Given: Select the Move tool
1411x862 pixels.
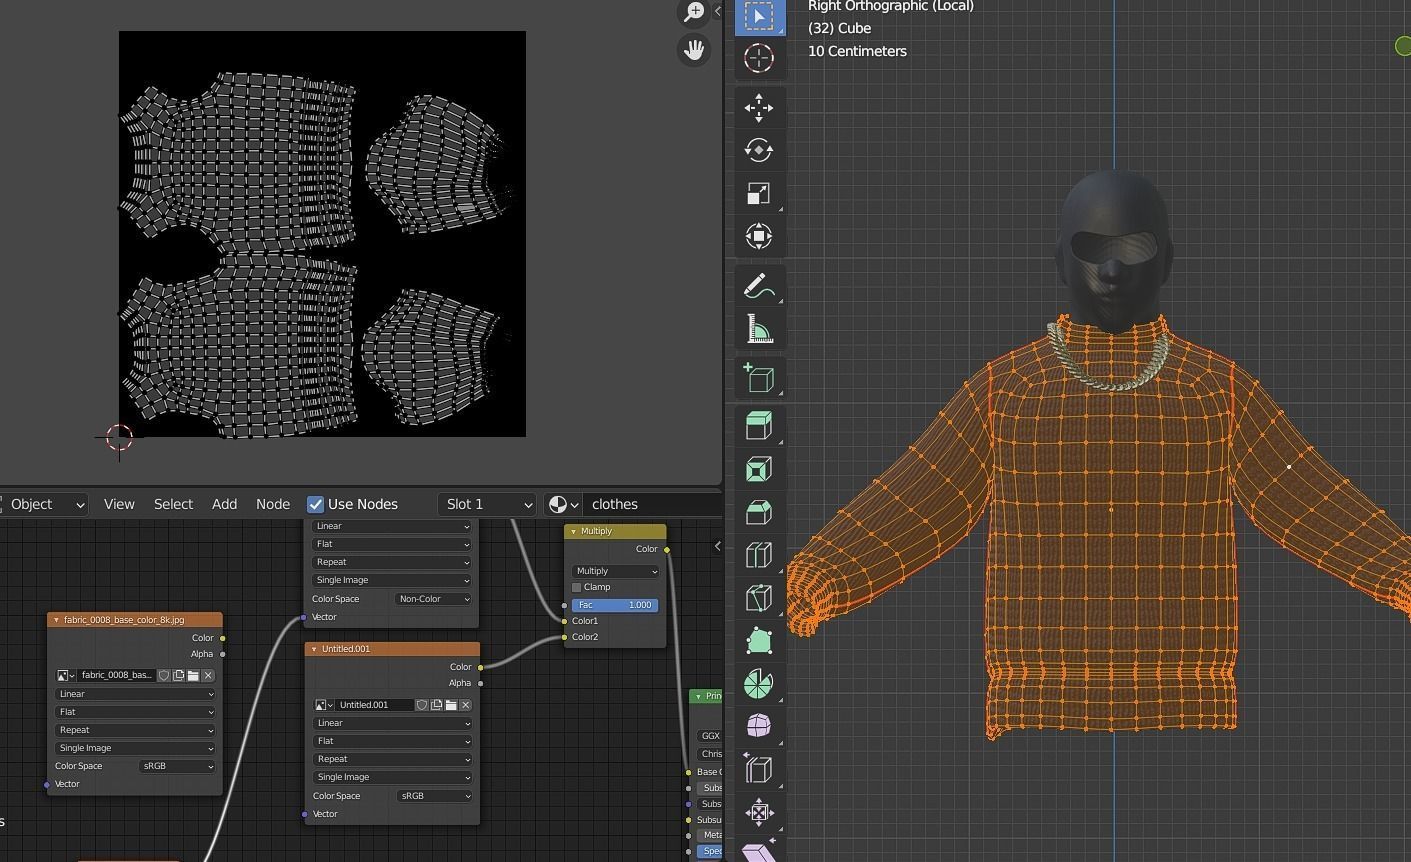Looking at the screenshot, I should (759, 108).
